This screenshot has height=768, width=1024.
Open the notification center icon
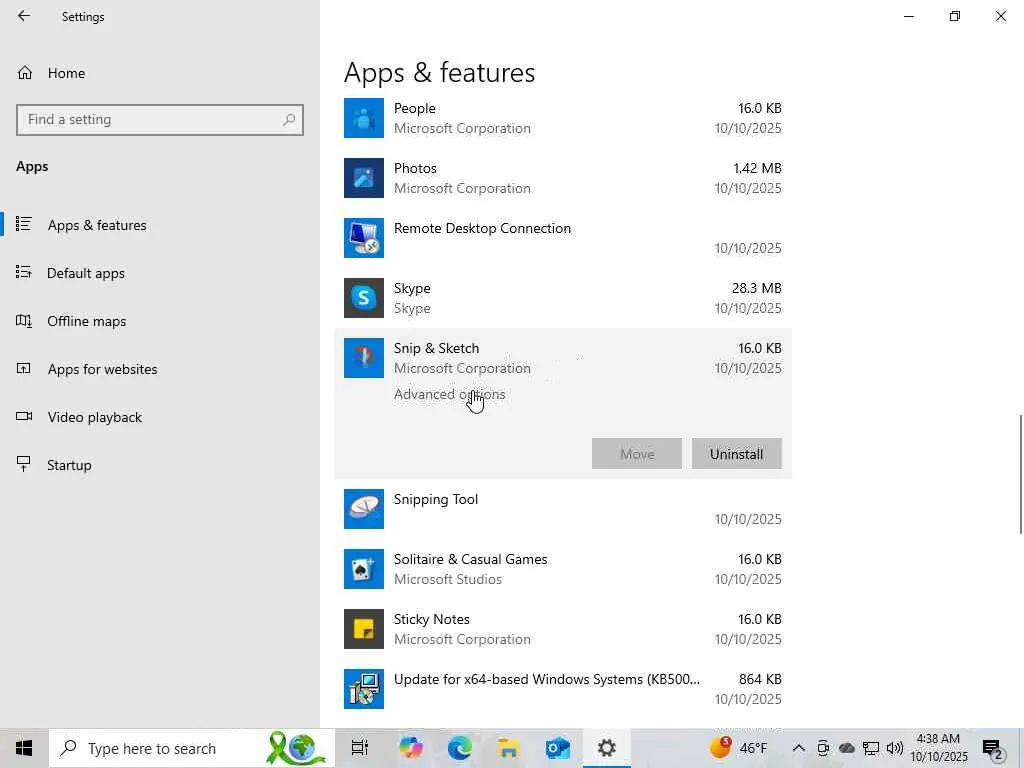pyautogui.click(x=993, y=749)
